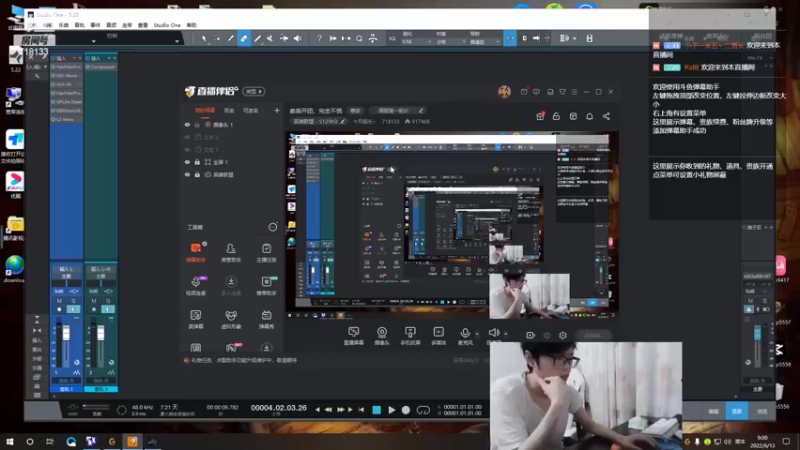
Task: Open the virtual avatar tool
Action: (231, 319)
